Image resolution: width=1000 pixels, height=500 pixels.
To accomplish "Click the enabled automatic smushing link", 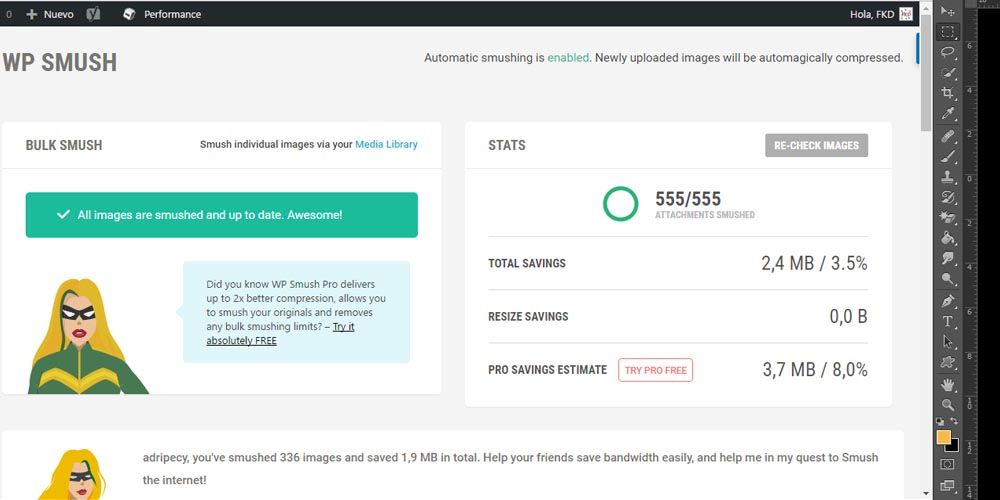I will point(568,57).
